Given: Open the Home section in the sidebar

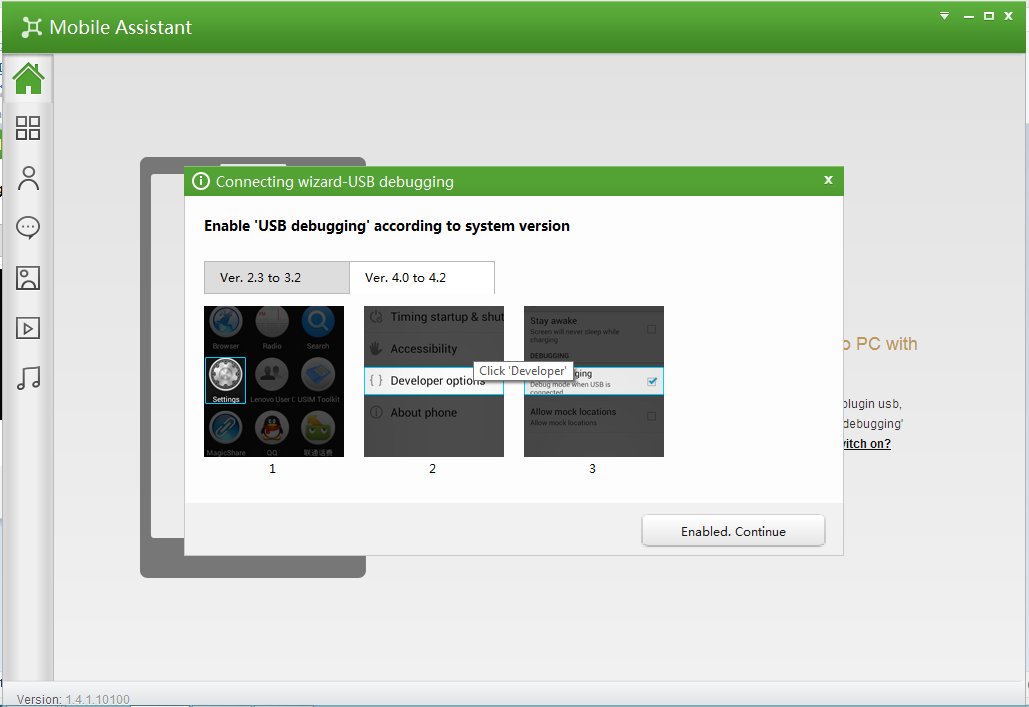Looking at the screenshot, I should tap(28, 79).
